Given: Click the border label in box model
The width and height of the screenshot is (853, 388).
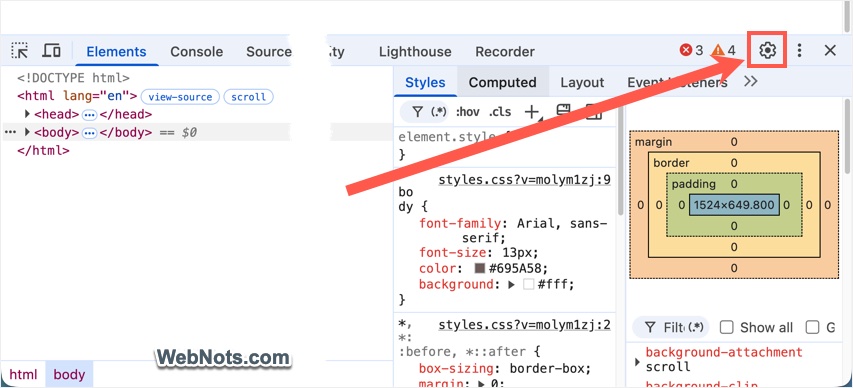Looking at the screenshot, I should pyautogui.click(x=671, y=163).
